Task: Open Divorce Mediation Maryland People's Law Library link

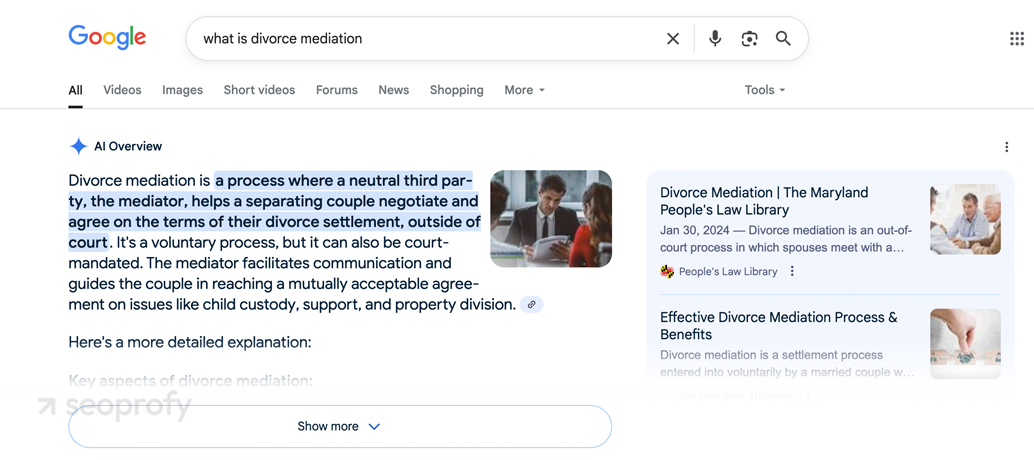Action: tap(764, 201)
